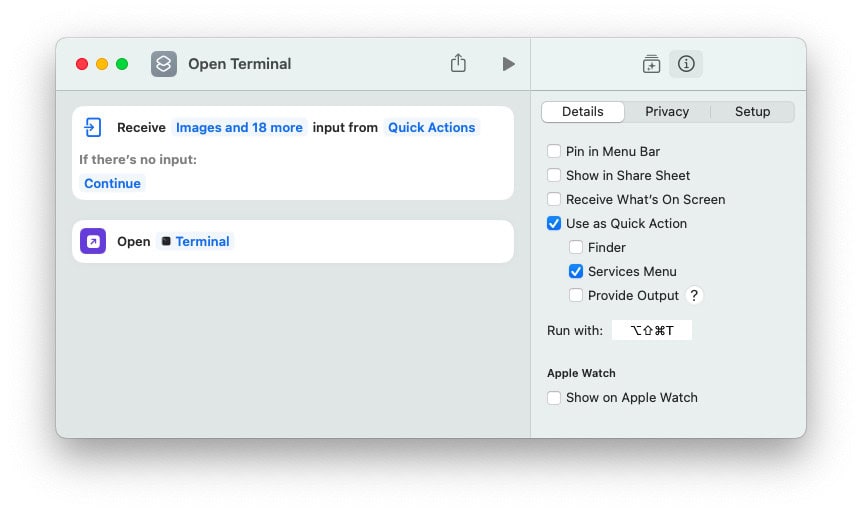
Task: Open the Continue no-input behavior menu
Action: click(112, 184)
